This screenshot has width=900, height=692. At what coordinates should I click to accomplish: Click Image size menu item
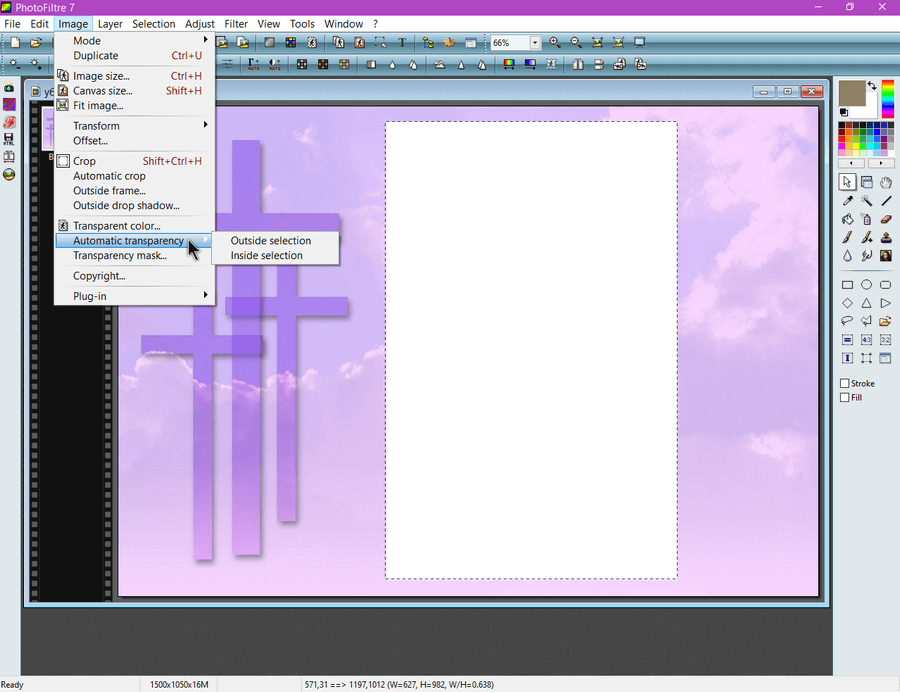135,76
